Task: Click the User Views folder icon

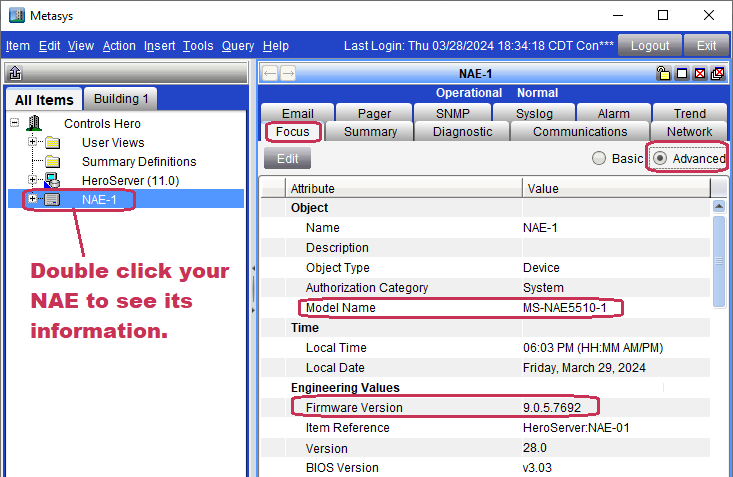Action: tap(52, 143)
